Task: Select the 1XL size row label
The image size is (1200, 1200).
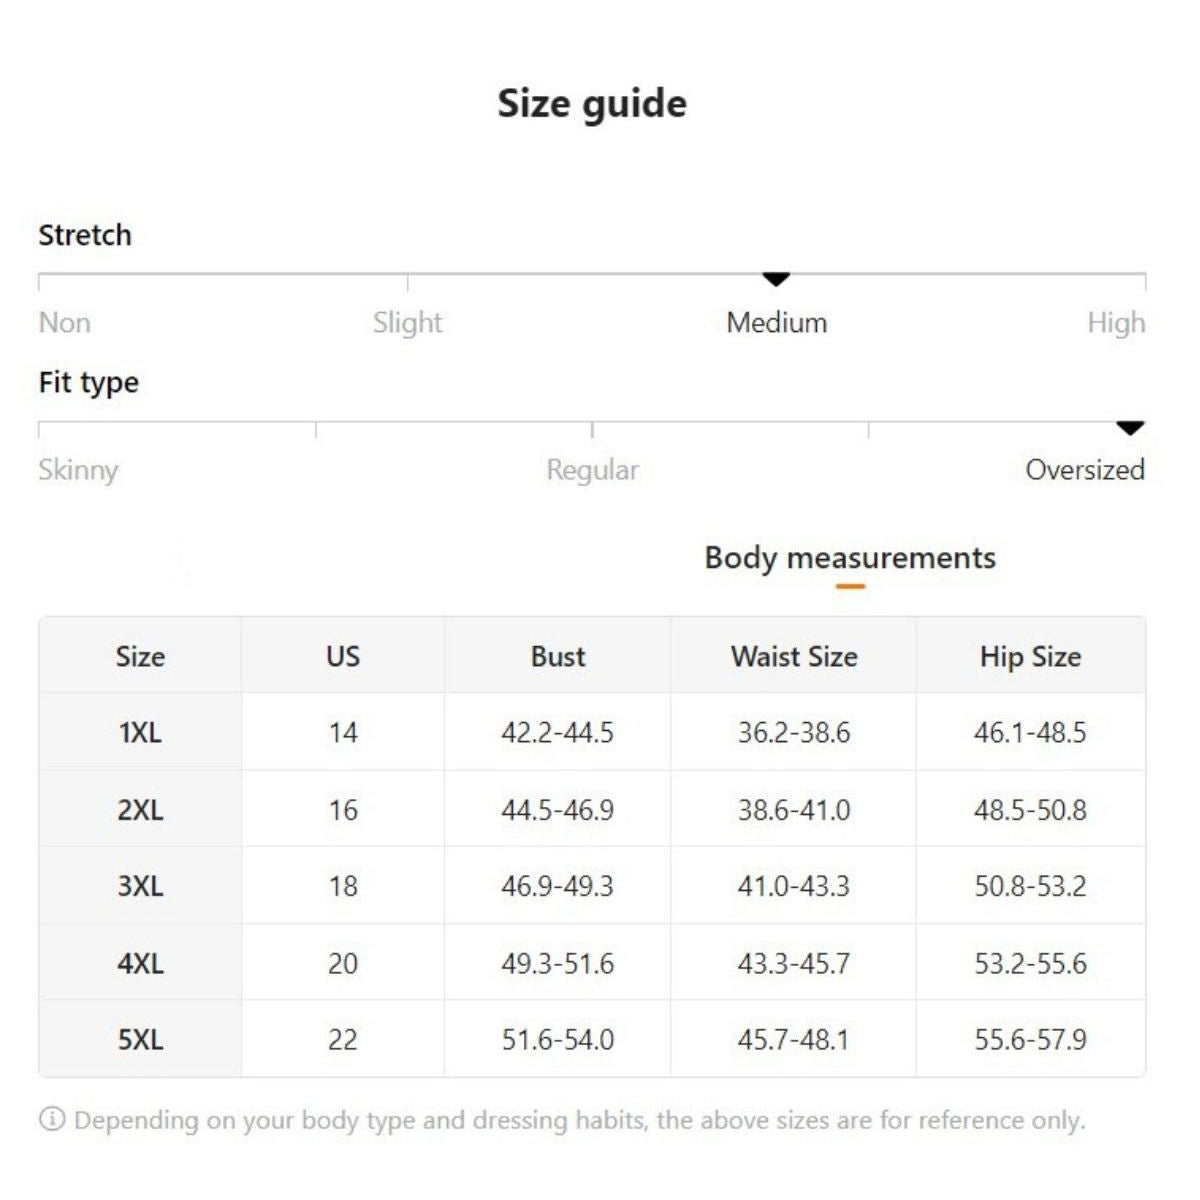Action: pos(140,733)
